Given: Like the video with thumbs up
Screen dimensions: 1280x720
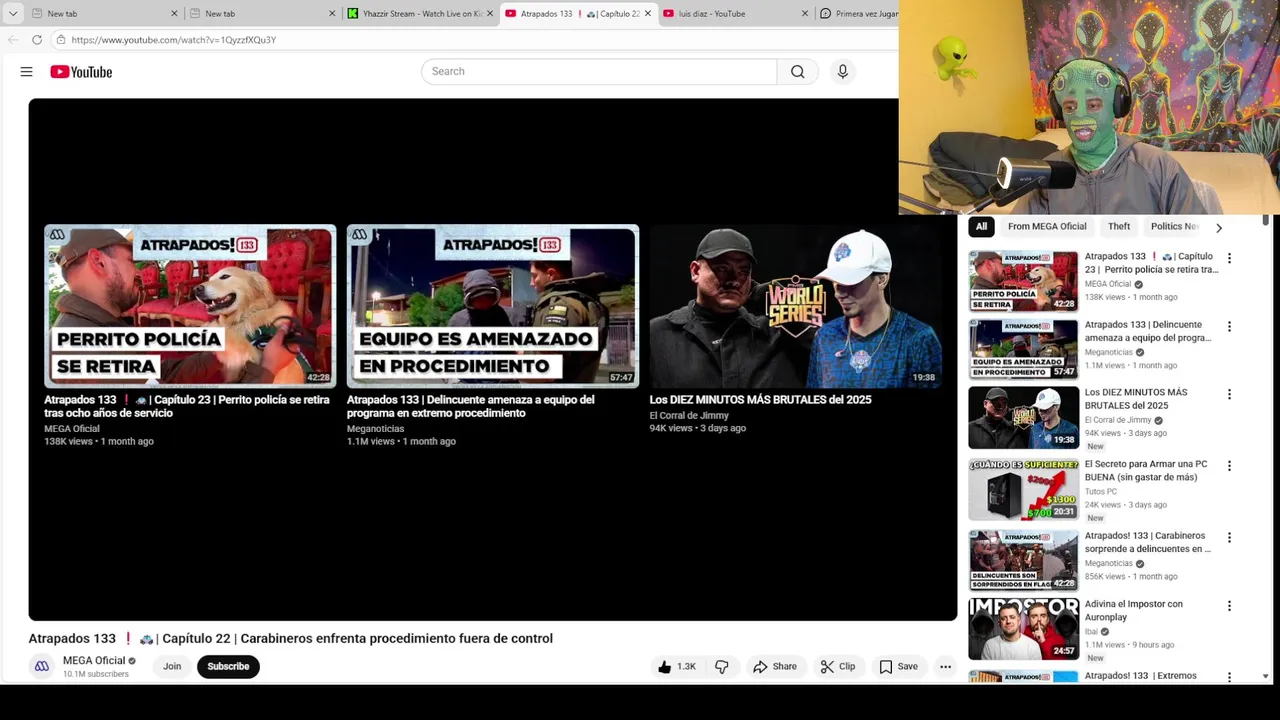Looking at the screenshot, I should (x=676, y=667).
